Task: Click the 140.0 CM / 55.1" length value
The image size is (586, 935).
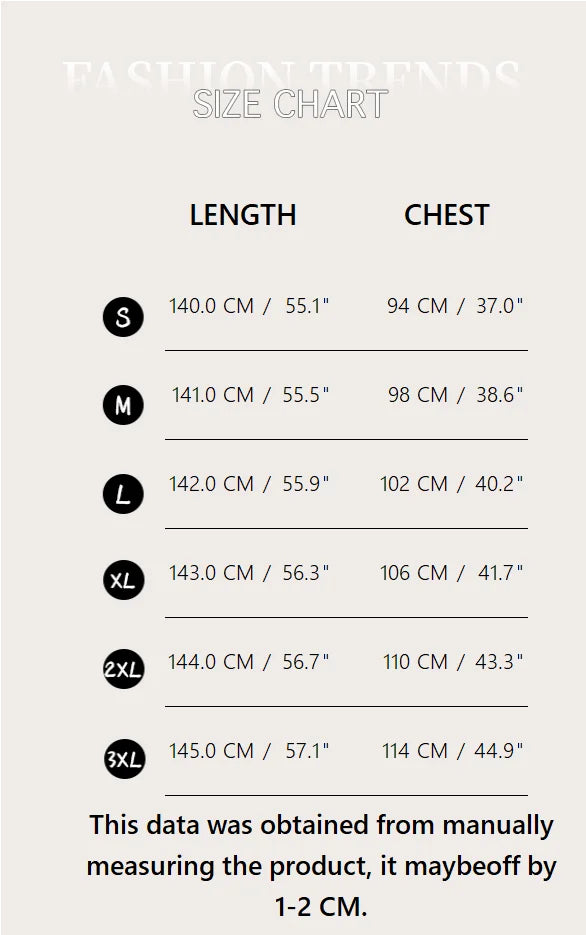Action: [x=249, y=306]
